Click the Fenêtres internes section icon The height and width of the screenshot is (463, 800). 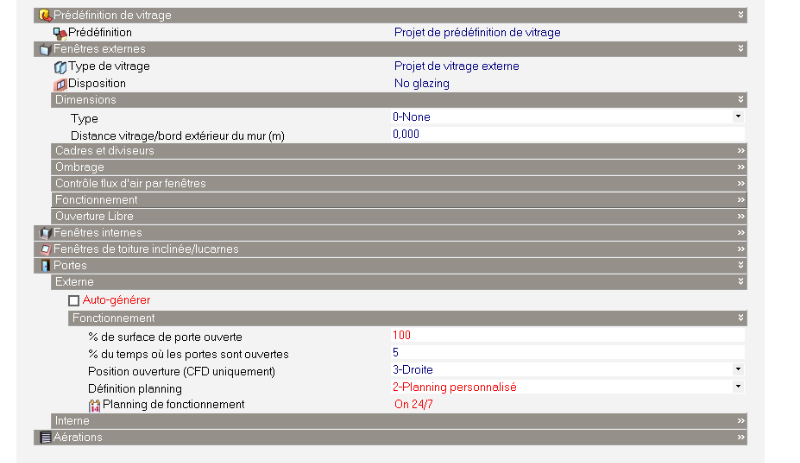[44, 233]
